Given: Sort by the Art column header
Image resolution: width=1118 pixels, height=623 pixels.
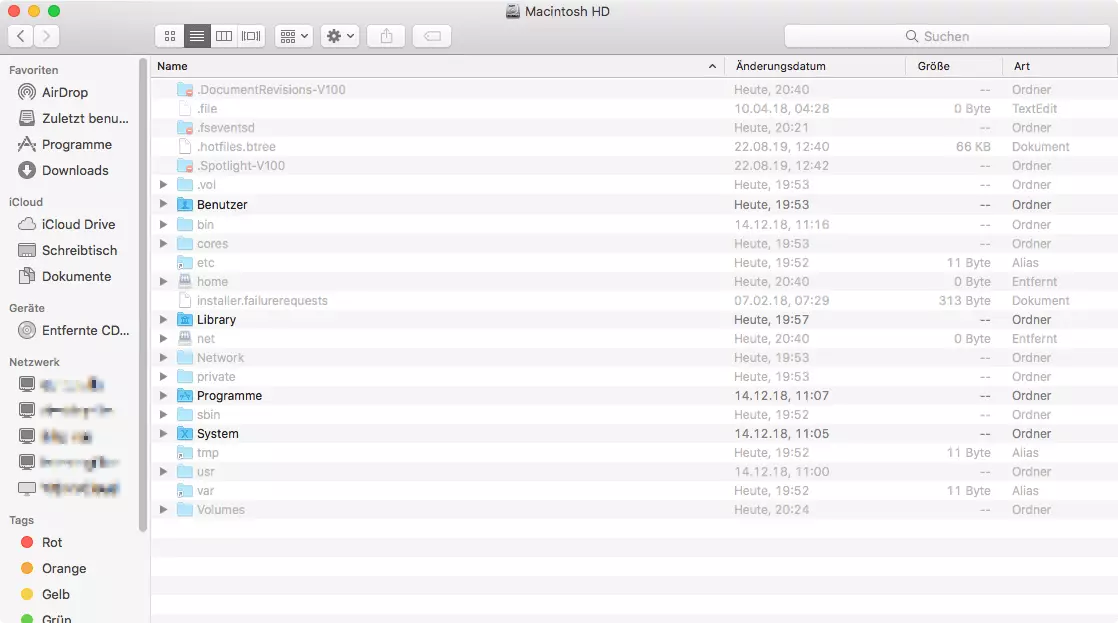Looking at the screenshot, I should click(1060, 66).
